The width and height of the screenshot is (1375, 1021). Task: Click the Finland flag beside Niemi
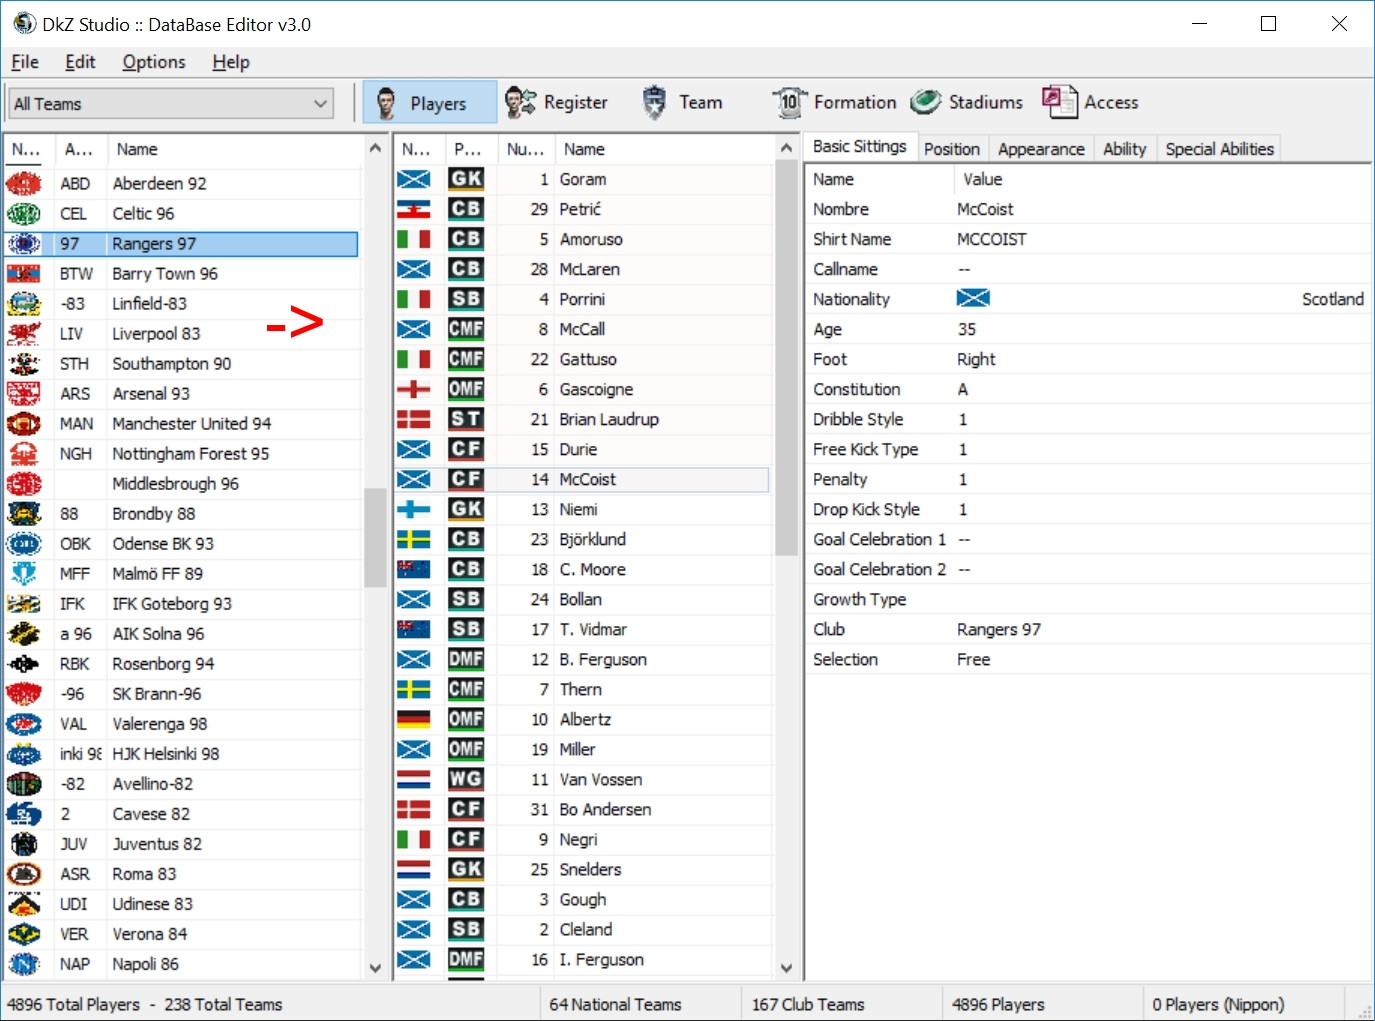click(x=414, y=509)
